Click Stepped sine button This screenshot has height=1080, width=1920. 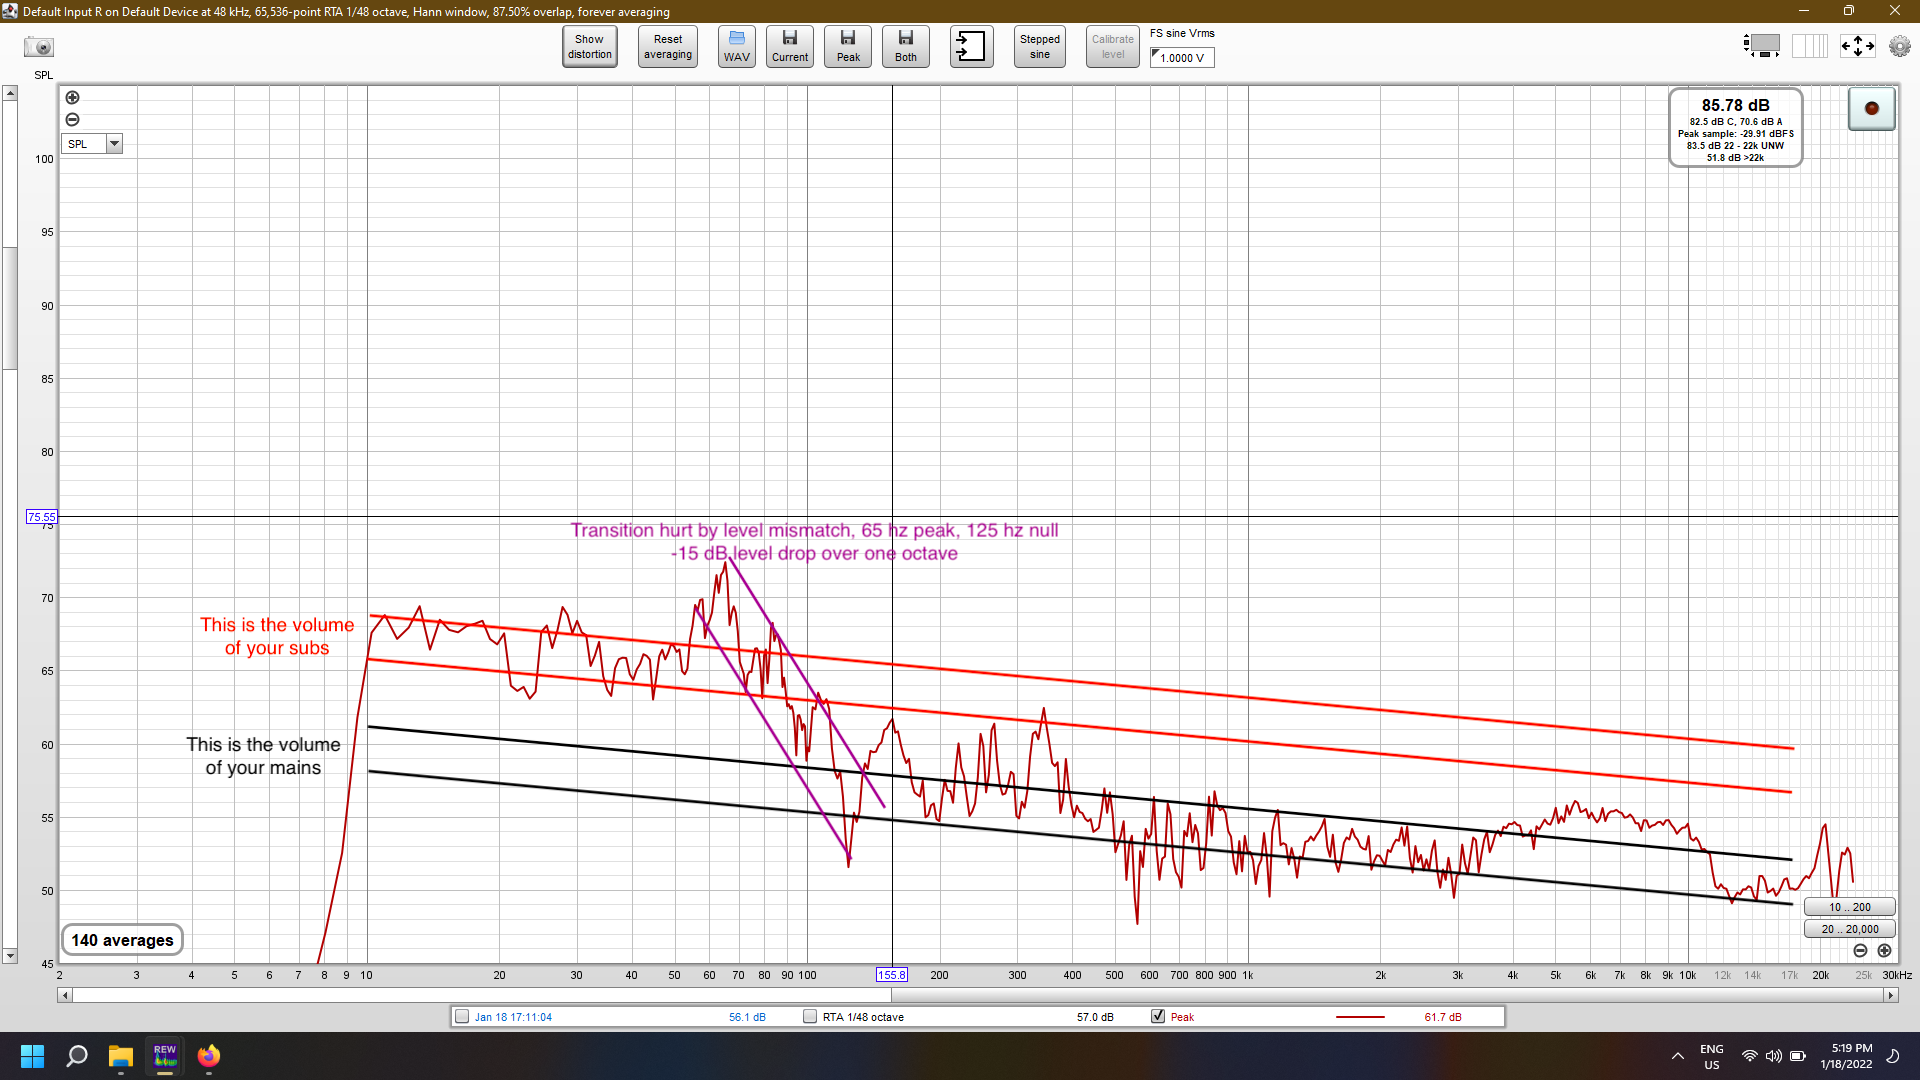[x=1040, y=47]
